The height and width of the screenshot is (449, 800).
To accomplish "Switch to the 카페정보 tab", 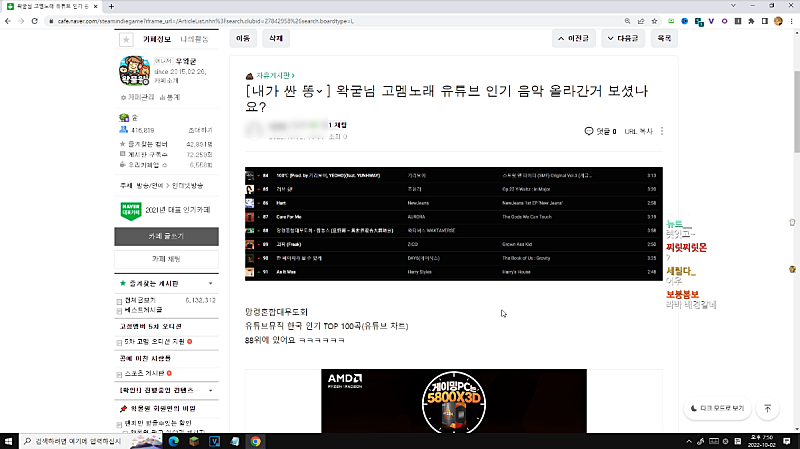I will coord(156,39).
